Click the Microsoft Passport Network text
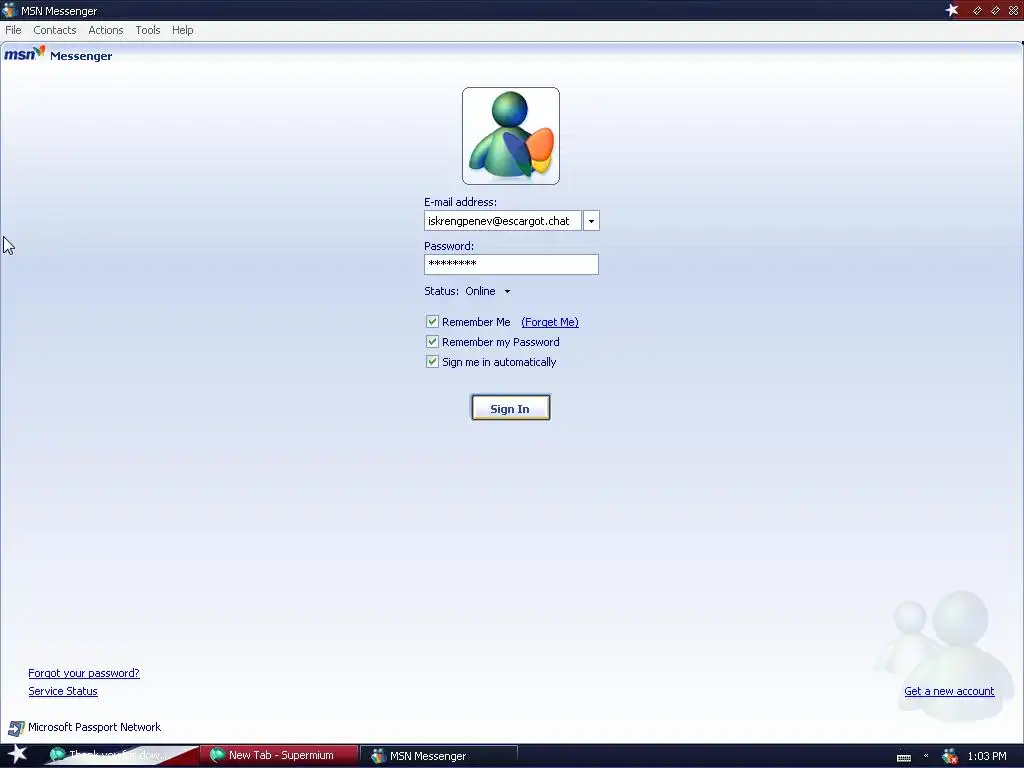 (94, 727)
